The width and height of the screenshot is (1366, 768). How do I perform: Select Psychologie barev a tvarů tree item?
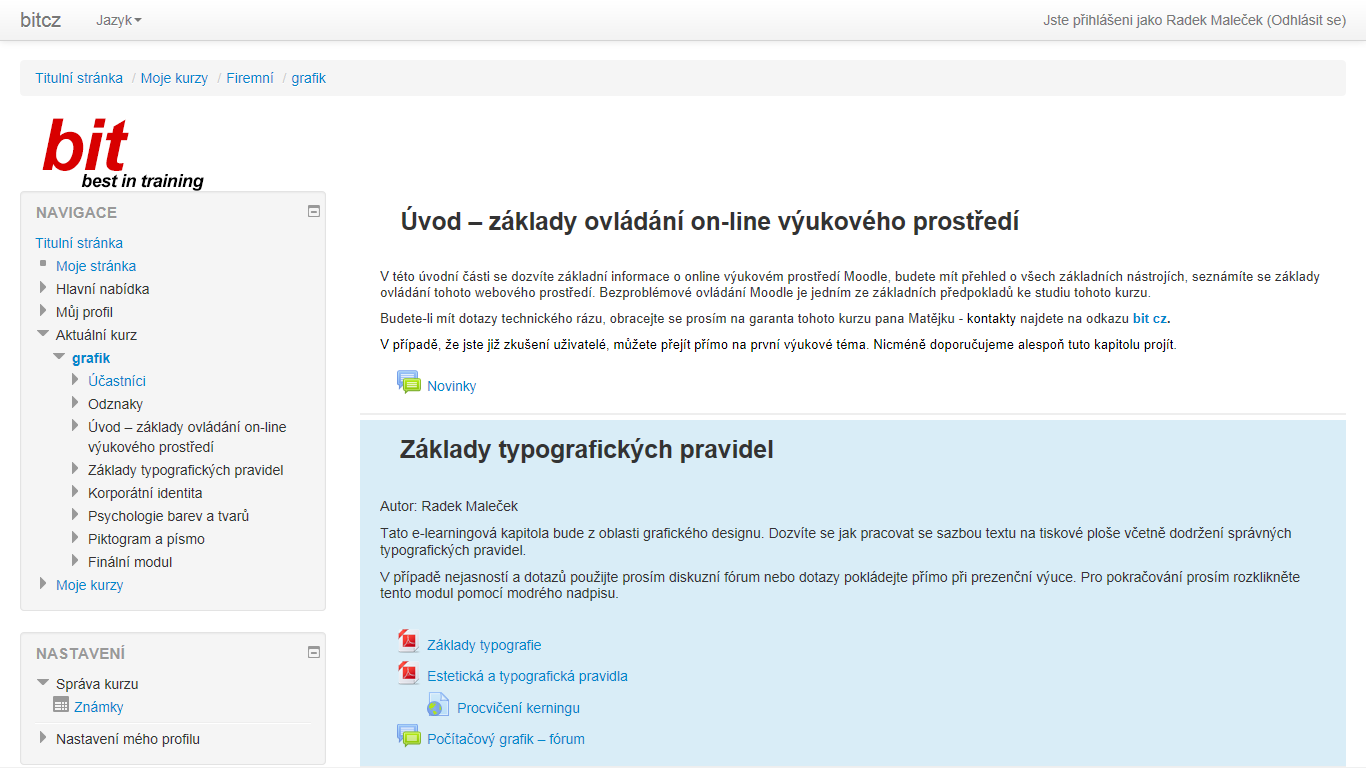click(x=168, y=516)
